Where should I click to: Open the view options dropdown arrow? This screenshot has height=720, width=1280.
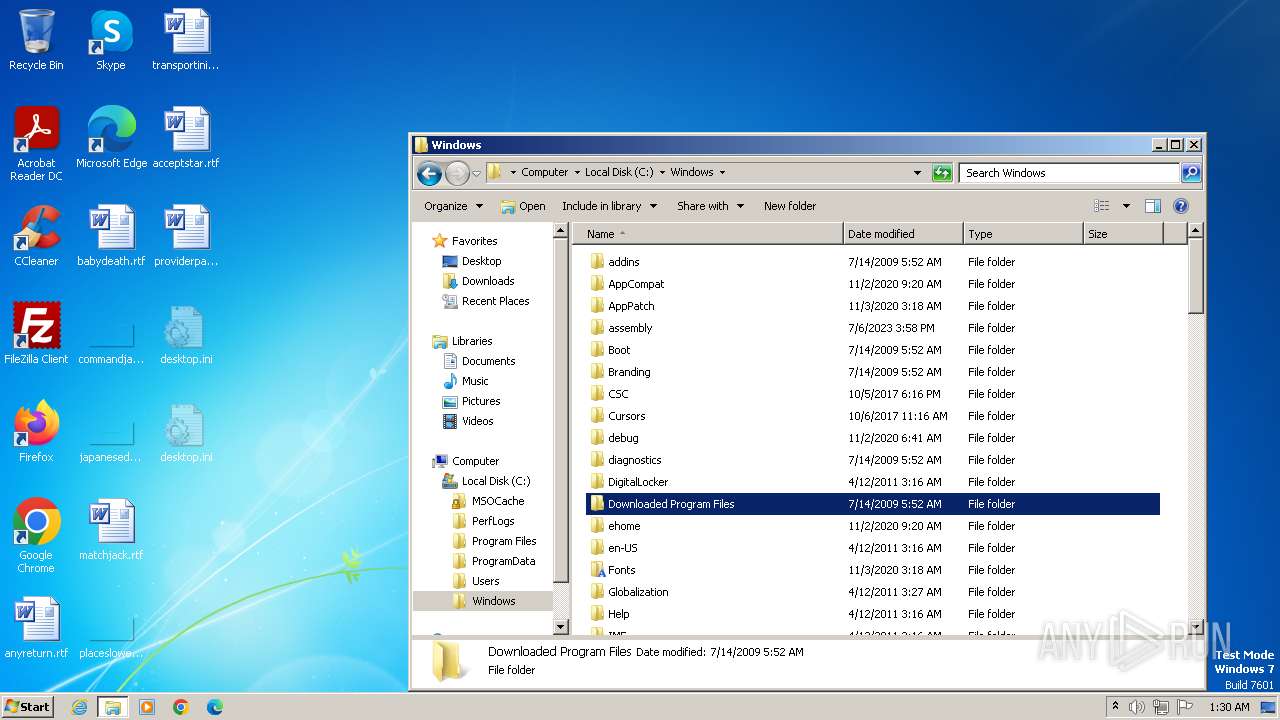coord(1126,206)
